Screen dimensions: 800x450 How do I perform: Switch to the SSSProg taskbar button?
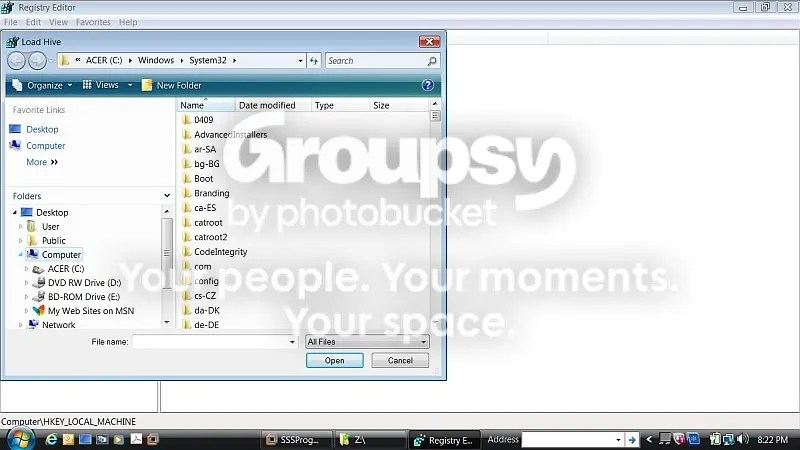pyautogui.click(x=297, y=440)
